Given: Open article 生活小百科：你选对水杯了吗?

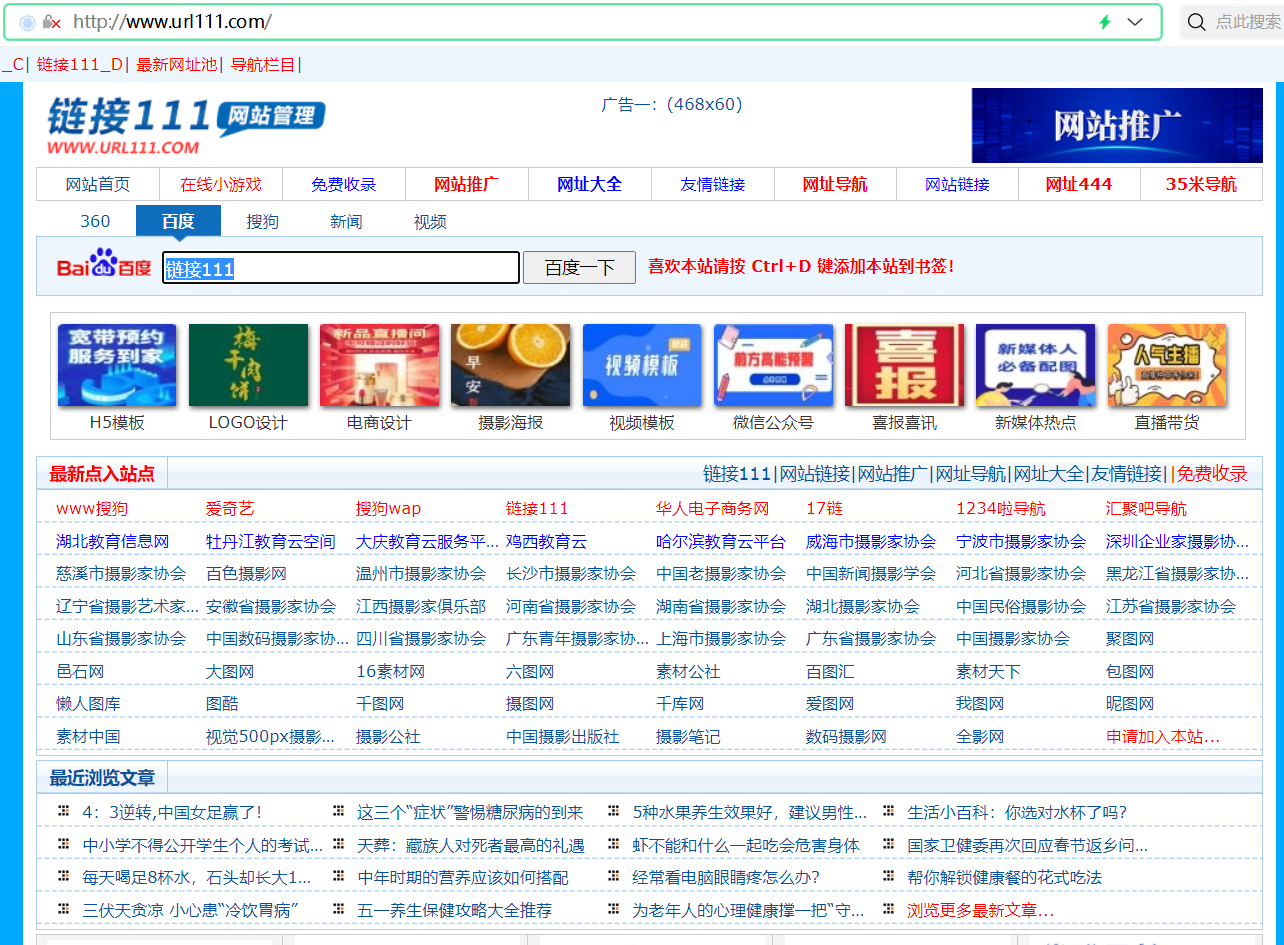Looking at the screenshot, I should pyautogui.click(x=1017, y=813).
